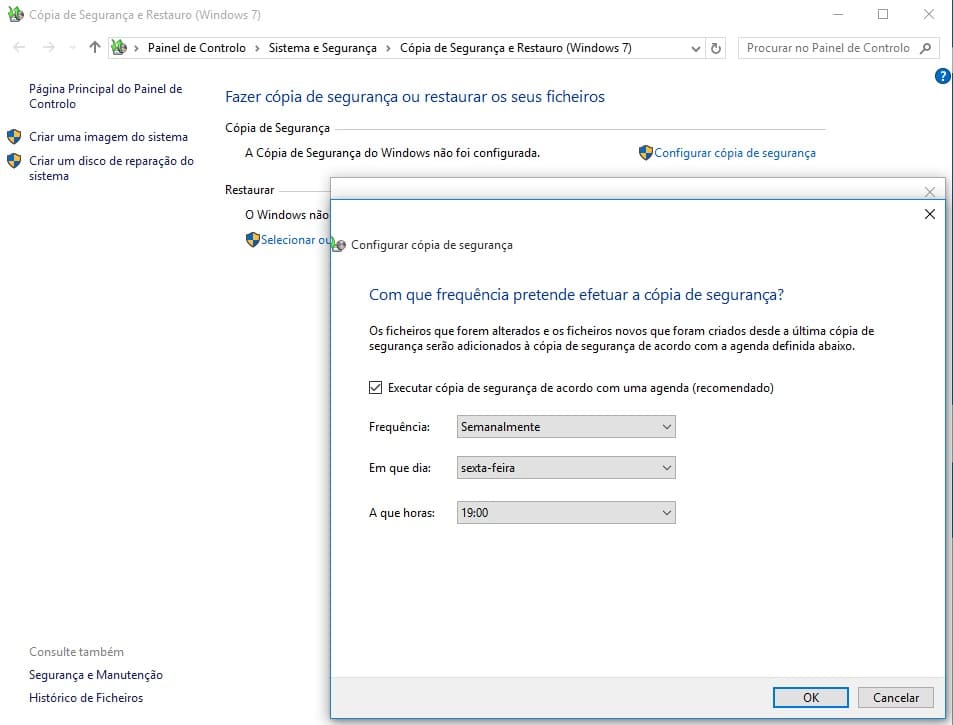Image resolution: width=953 pixels, height=725 pixels.
Task: Click the app icon in the window title bar
Action: tap(15, 14)
